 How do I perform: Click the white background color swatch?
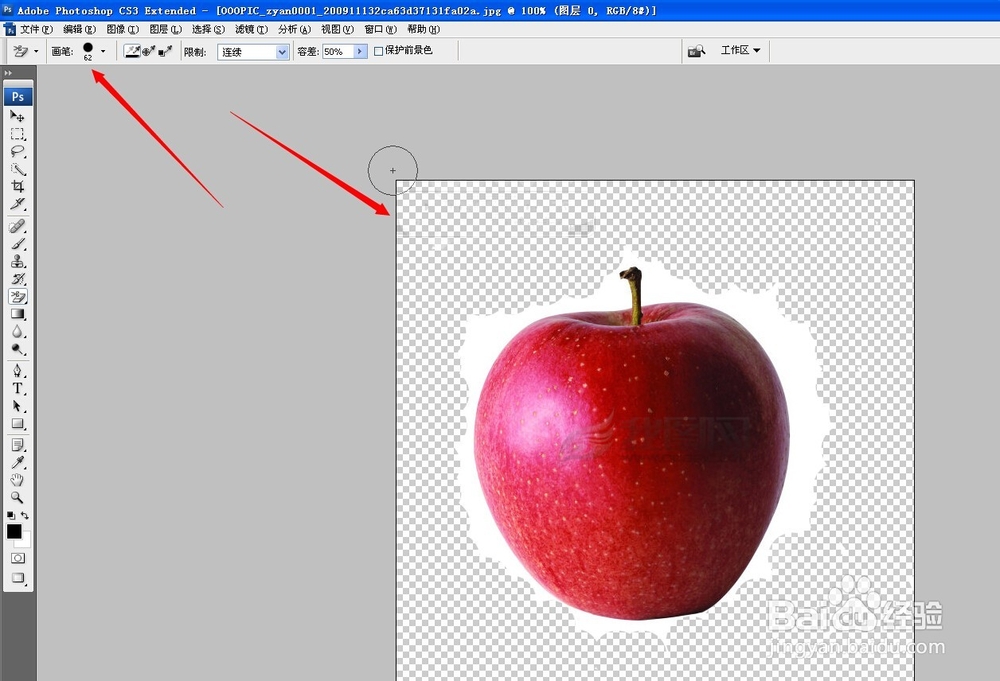point(25,541)
